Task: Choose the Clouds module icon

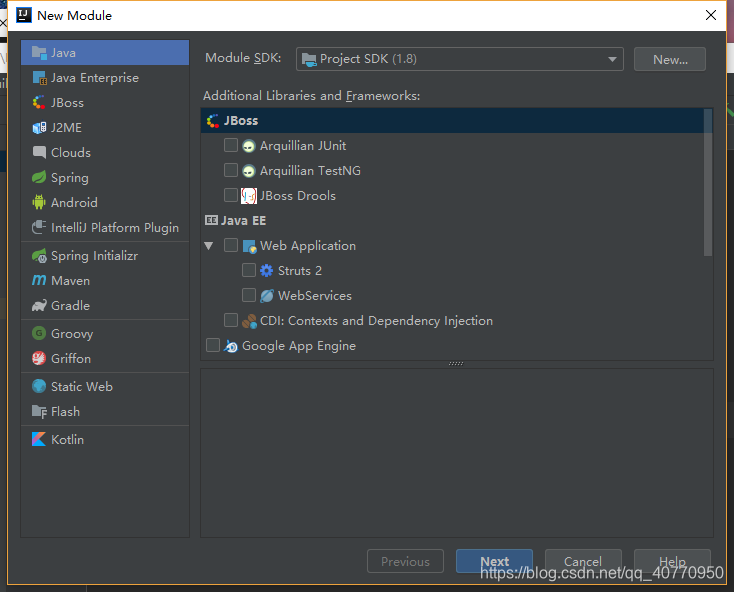Action: pyautogui.click(x=39, y=152)
